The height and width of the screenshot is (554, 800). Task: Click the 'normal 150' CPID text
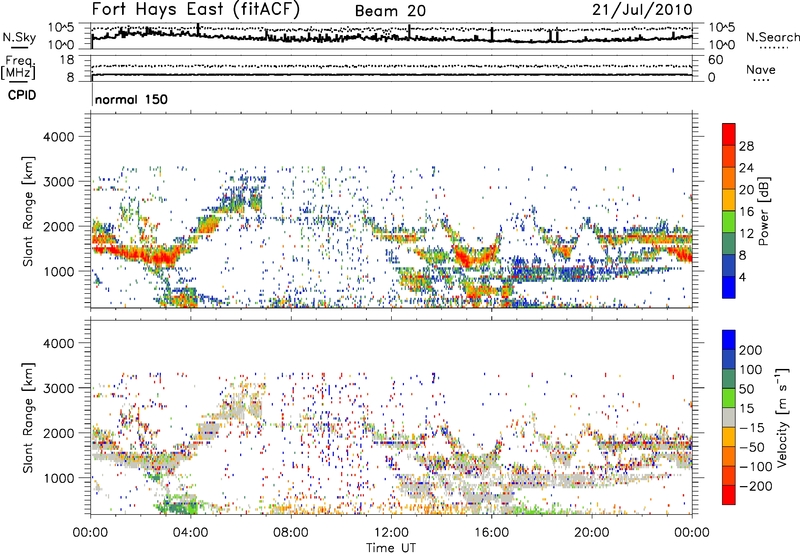(x=131, y=99)
